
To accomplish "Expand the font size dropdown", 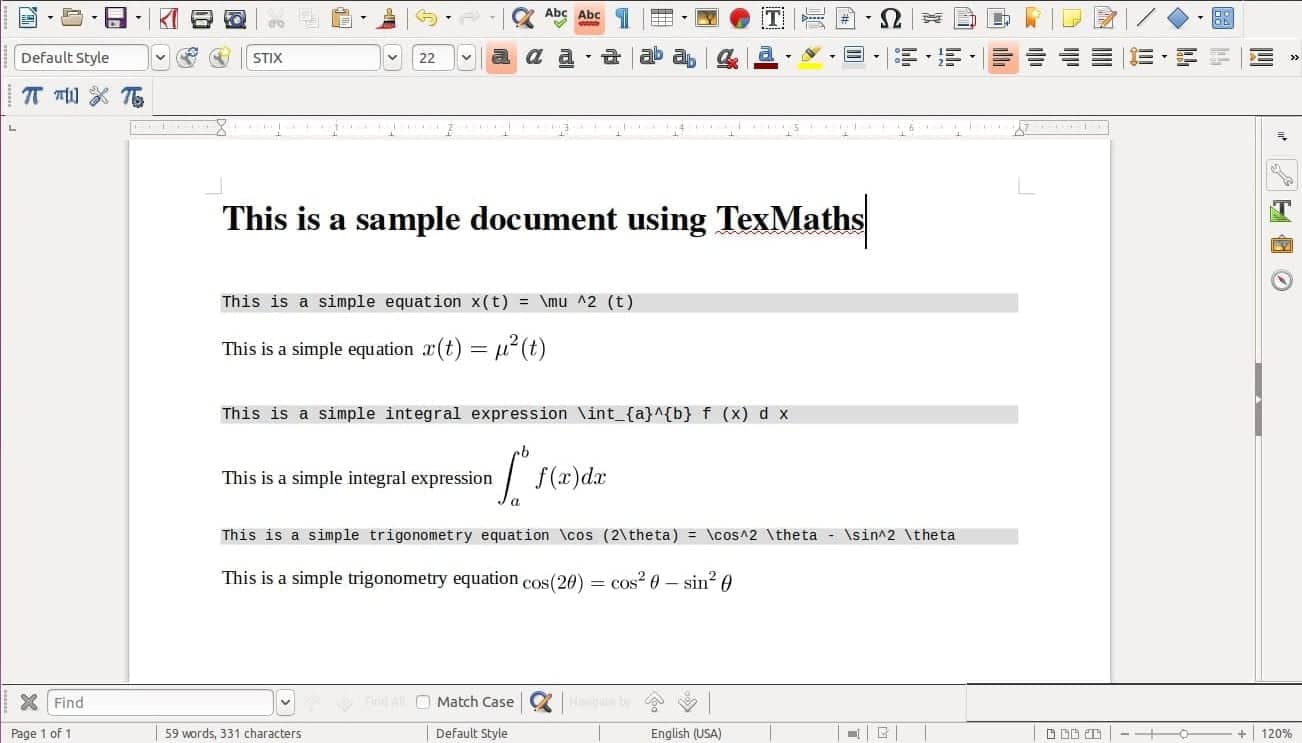I will tap(466, 58).
